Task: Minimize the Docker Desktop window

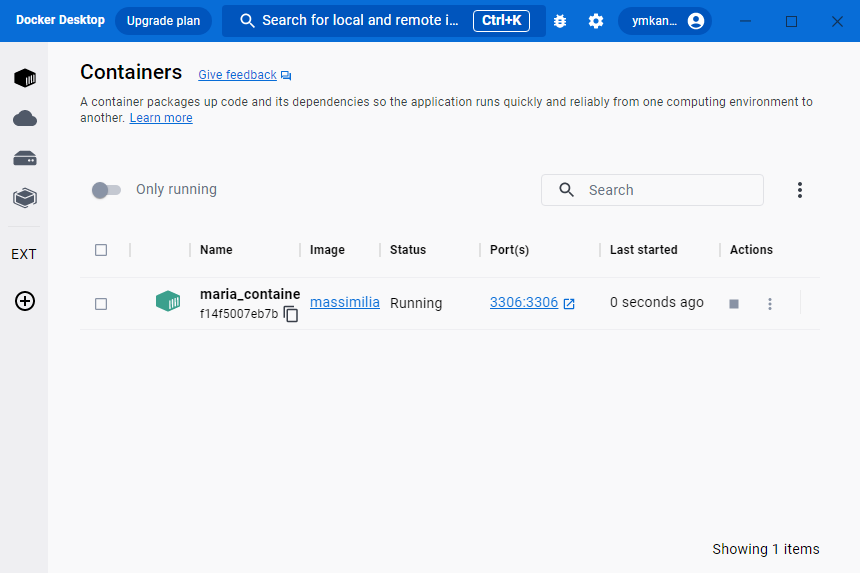Action: pos(745,21)
